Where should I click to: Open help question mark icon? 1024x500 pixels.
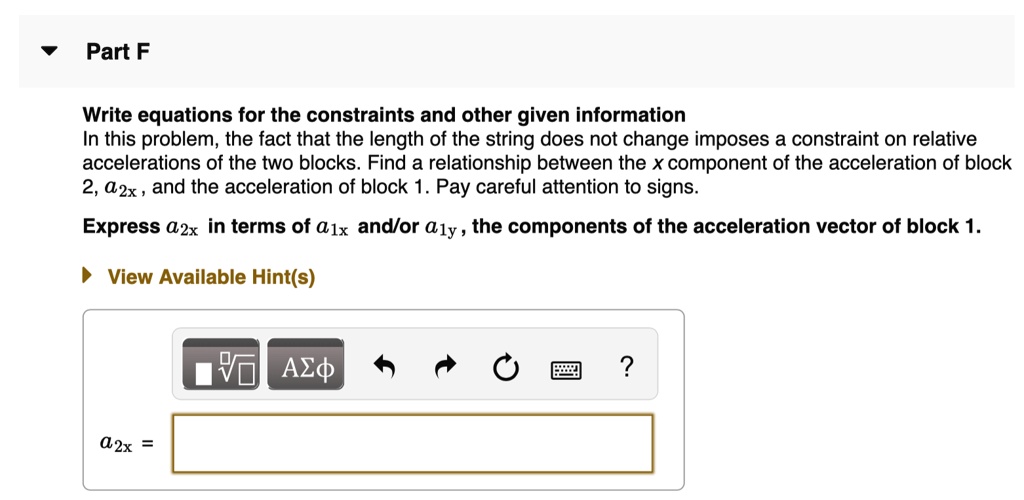(x=626, y=367)
